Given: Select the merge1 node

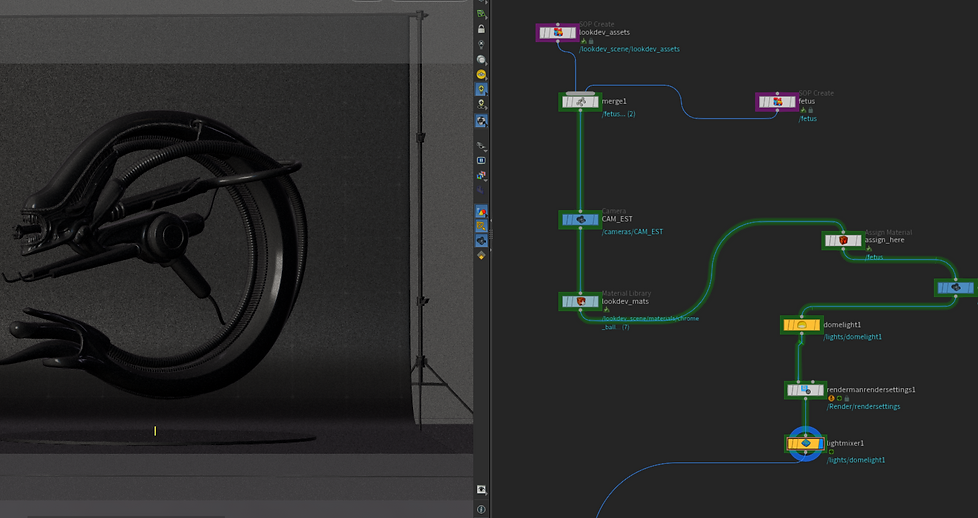Looking at the screenshot, I should 580,102.
